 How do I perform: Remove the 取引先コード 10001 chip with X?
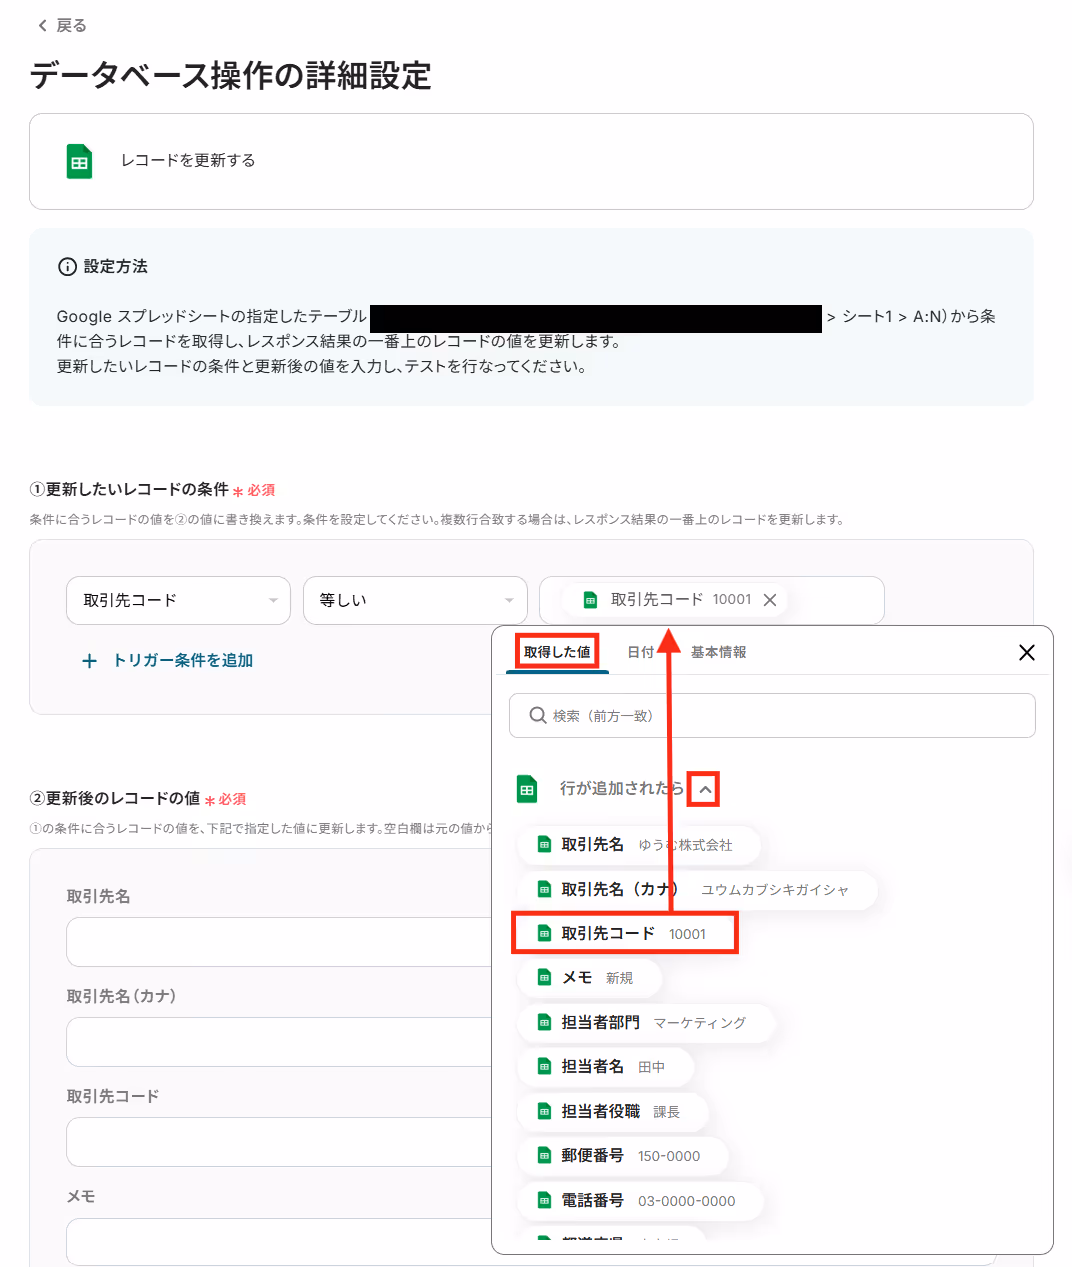770,600
